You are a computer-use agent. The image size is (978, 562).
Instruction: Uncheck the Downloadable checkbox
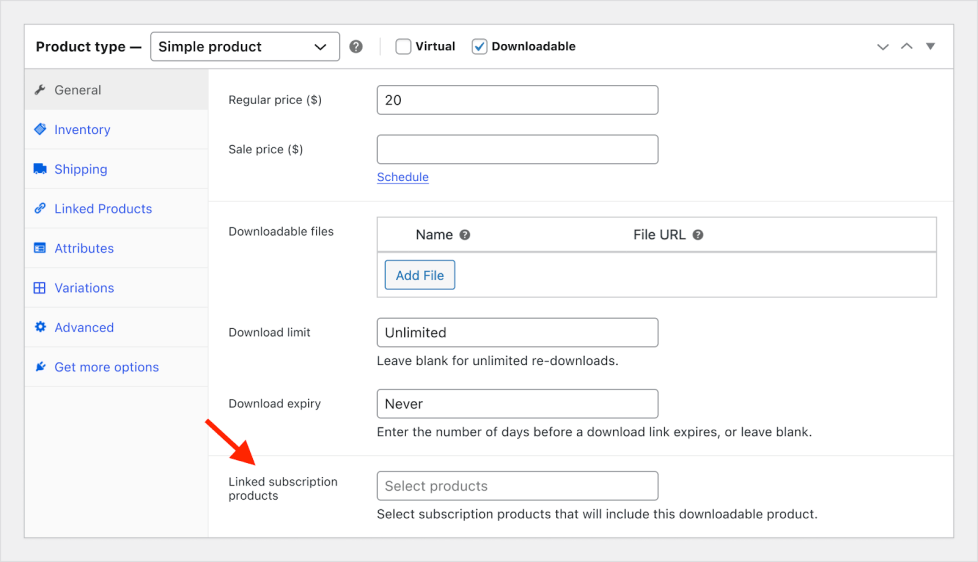click(479, 47)
